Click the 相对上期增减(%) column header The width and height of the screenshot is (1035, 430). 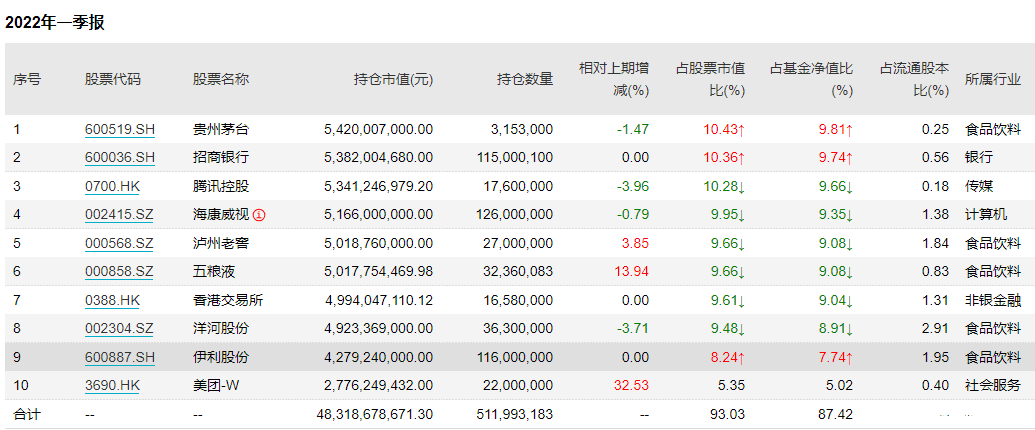[x=614, y=79]
